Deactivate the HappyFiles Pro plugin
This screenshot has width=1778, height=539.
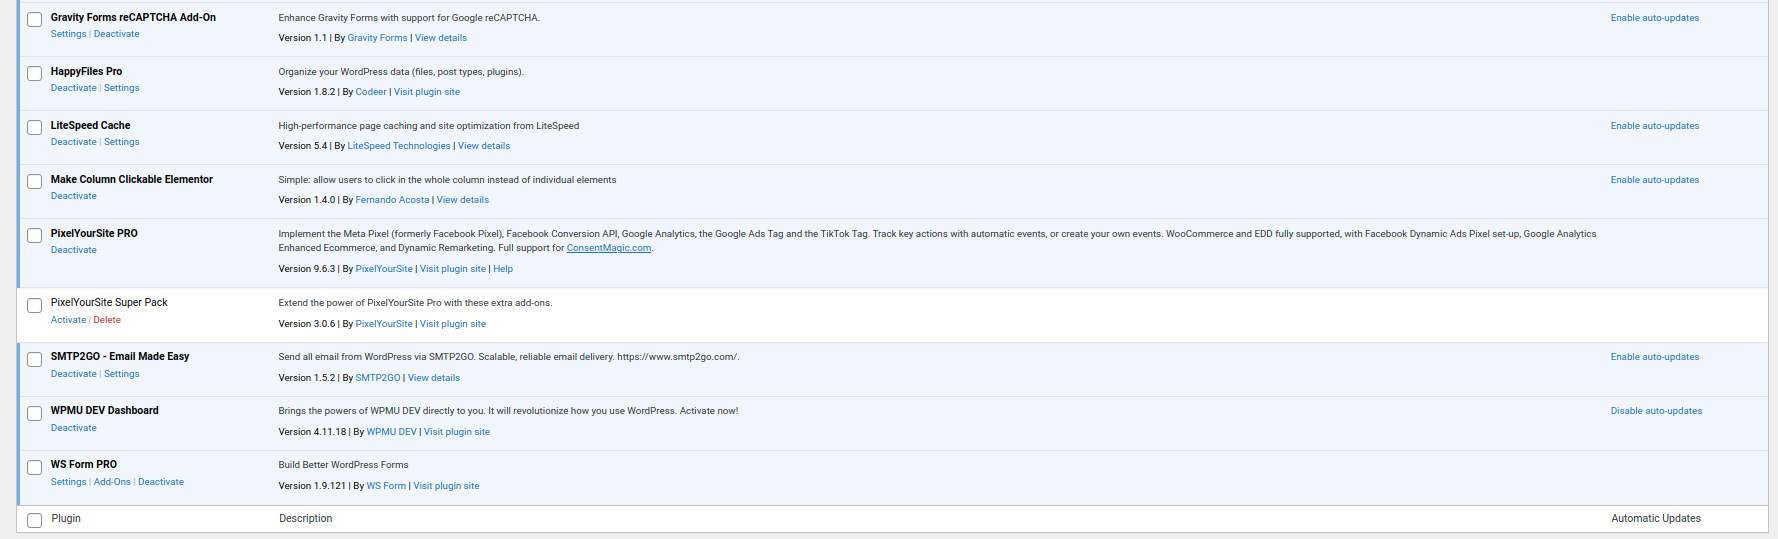(74, 88)
